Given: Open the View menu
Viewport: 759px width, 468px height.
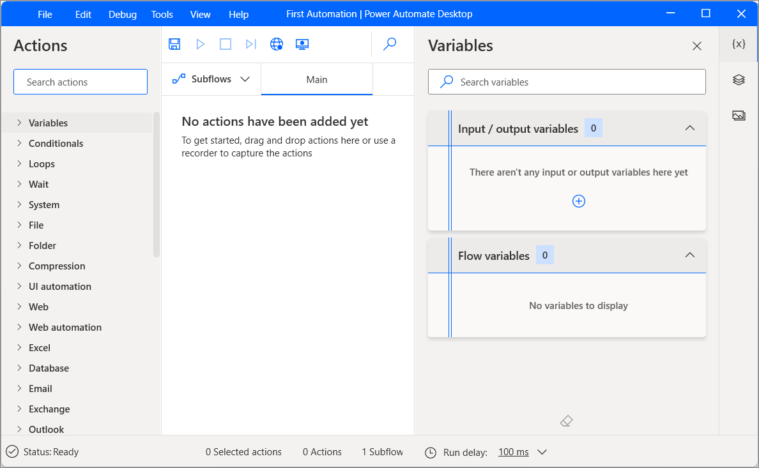Looking at the screenshot, I should [200, 14].
